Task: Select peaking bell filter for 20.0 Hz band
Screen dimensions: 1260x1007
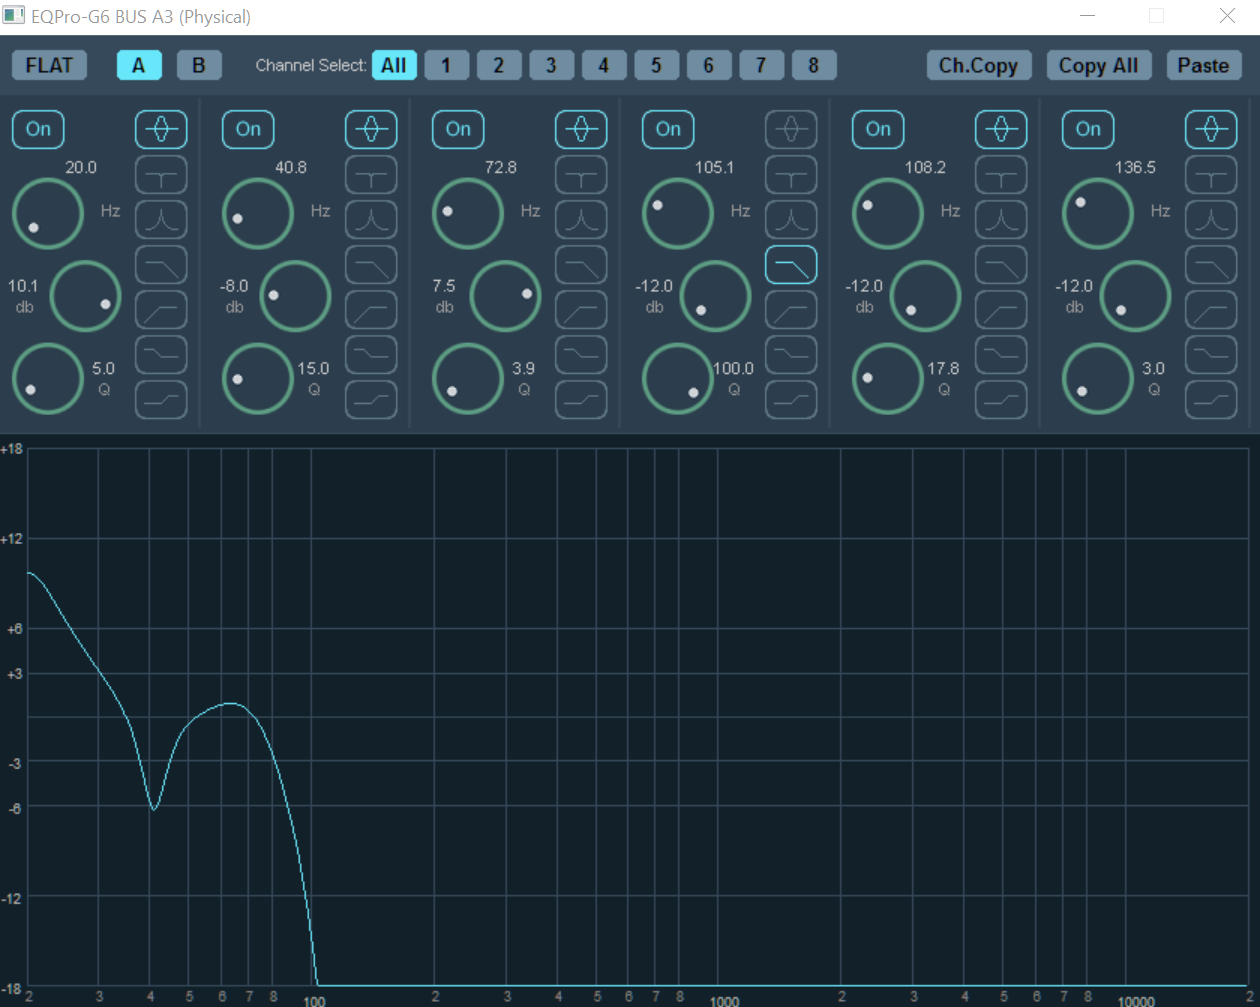Action: click(x=161, y=129)
